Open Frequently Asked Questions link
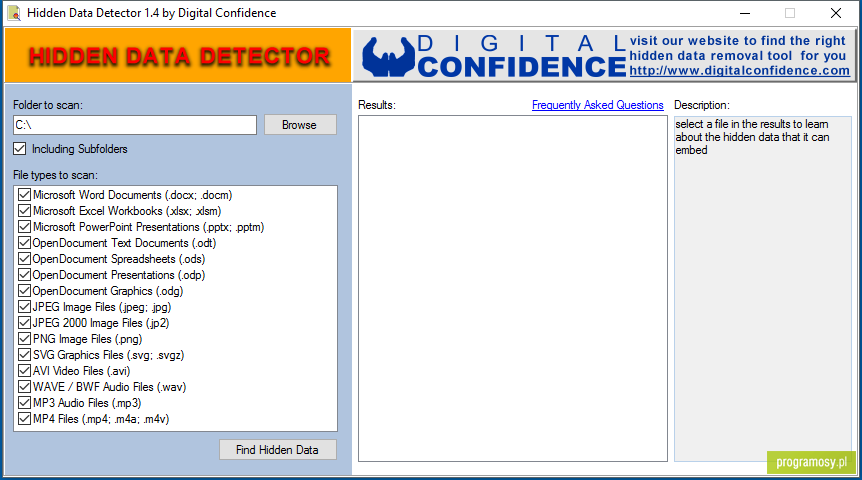The image size is (862, 480). coord(598,105)
